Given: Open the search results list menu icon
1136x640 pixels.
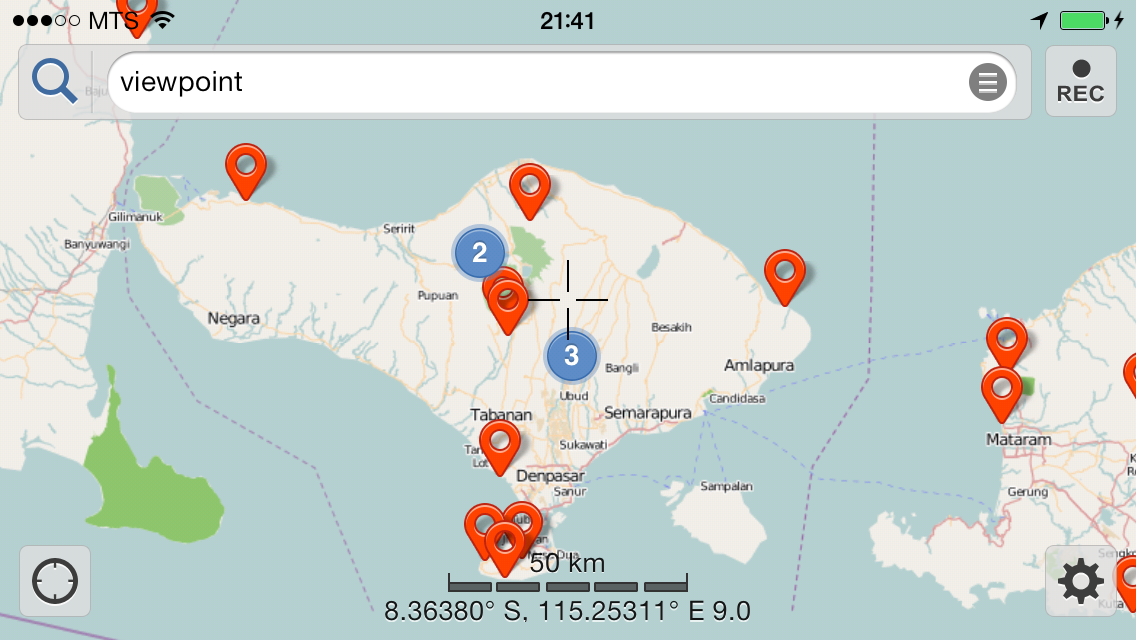Looking at the screenshot, I should (x=987, y=82).
